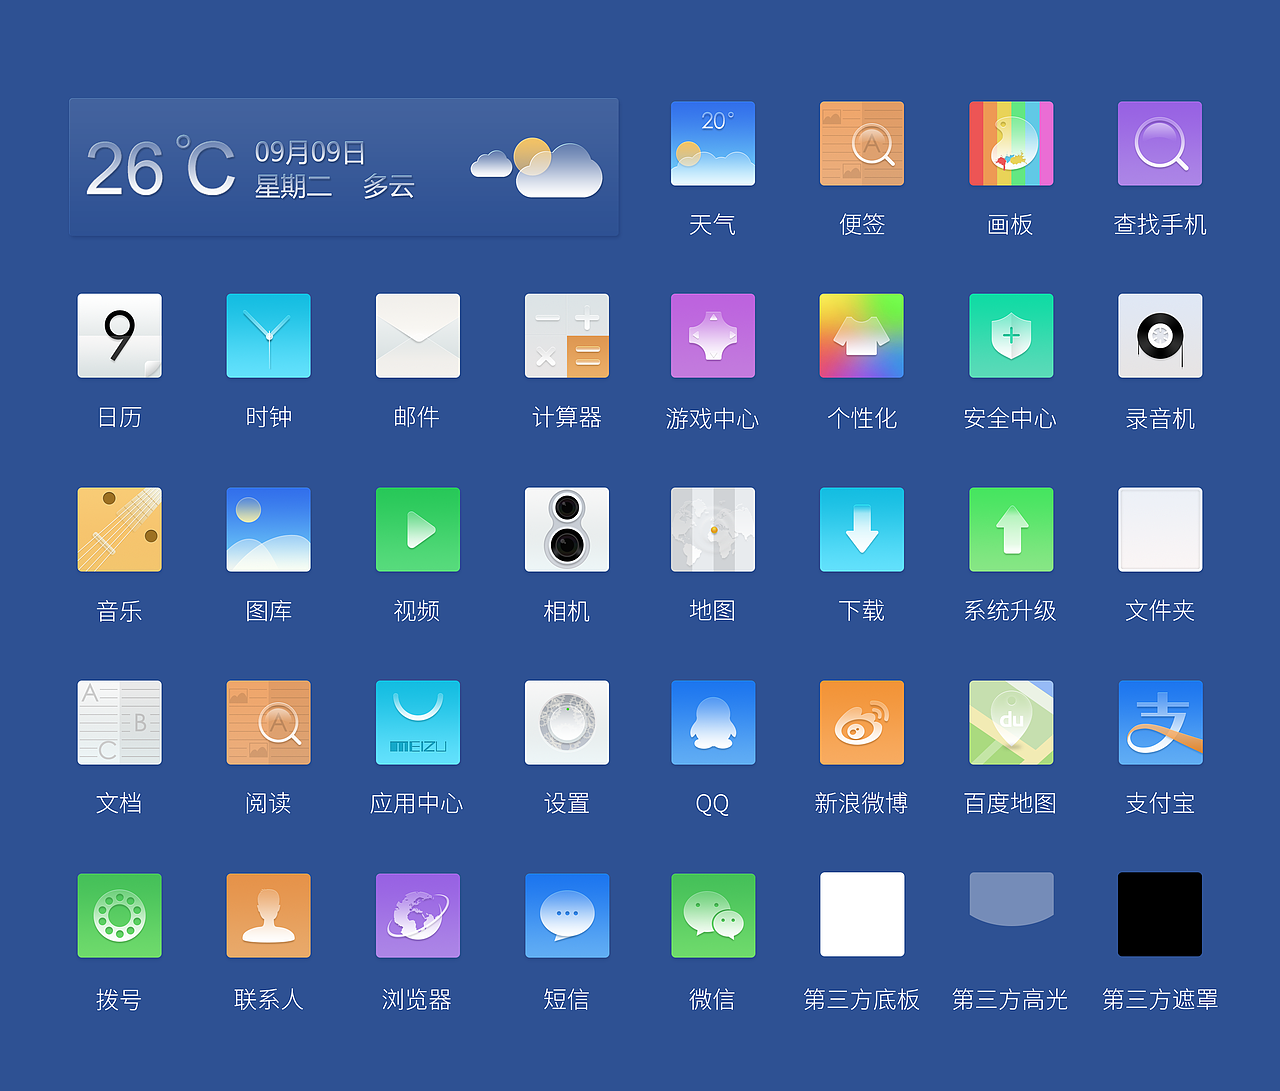The height and width of the screenshot is (1091, 1280).
Task: Launch the 时钟 clock app icon
Action: coord(269,336)
